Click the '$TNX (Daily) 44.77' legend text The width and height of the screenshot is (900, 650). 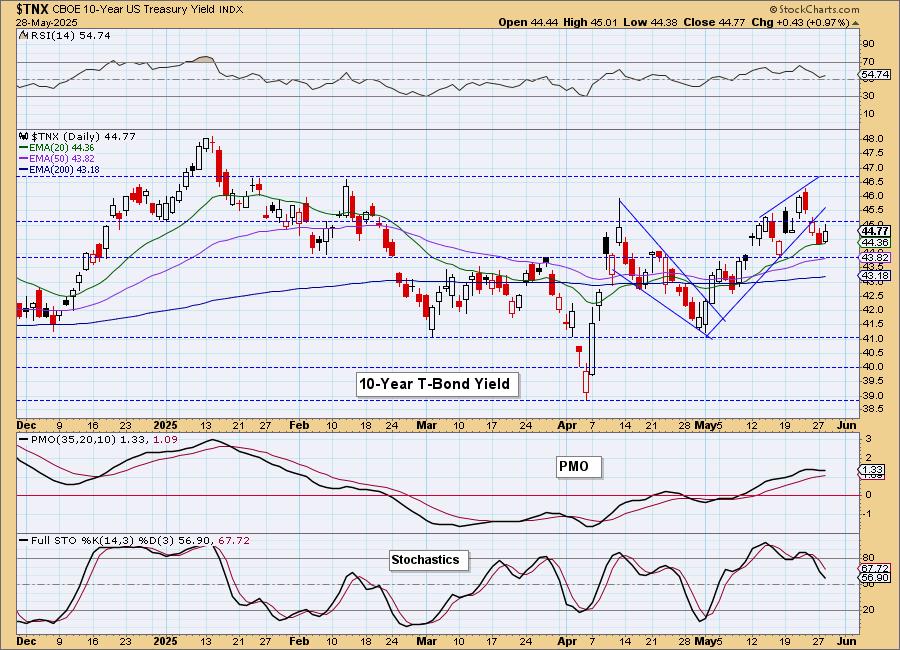click(83, 137)
